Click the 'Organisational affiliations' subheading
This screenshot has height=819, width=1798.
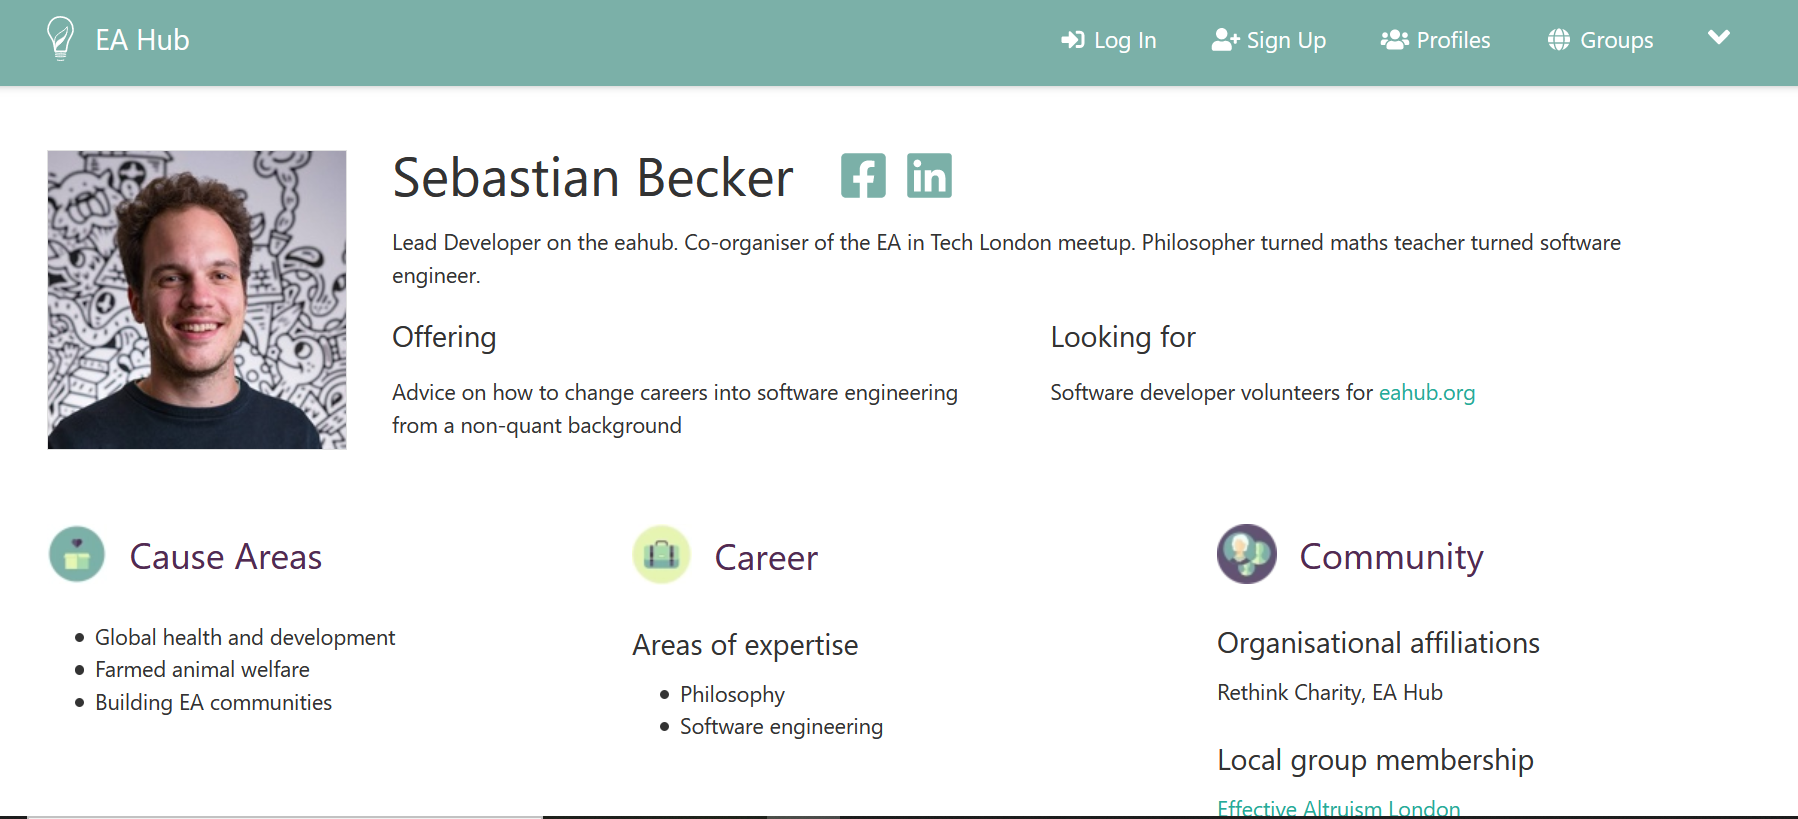(x=1378, y=644)
